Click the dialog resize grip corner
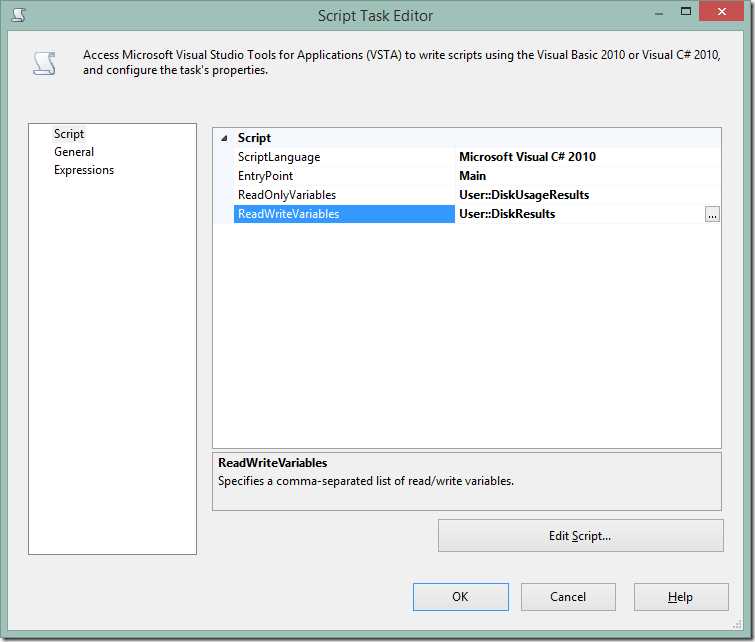Viewport: 755px width, 642px height. tap(737, 625)
